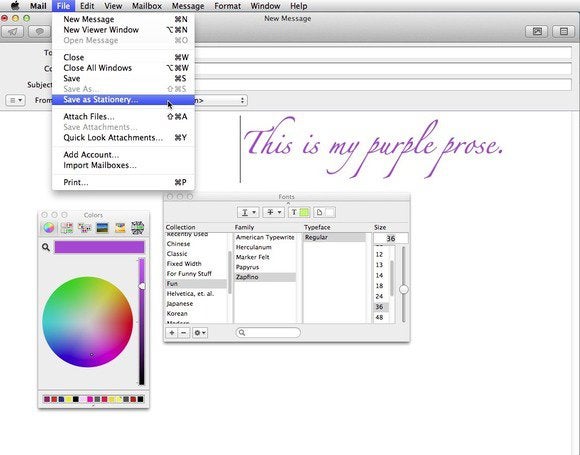Viewport: 580px width, 455px height.
Task: Choose Close All Windows
Action: (x=123, y=68)
